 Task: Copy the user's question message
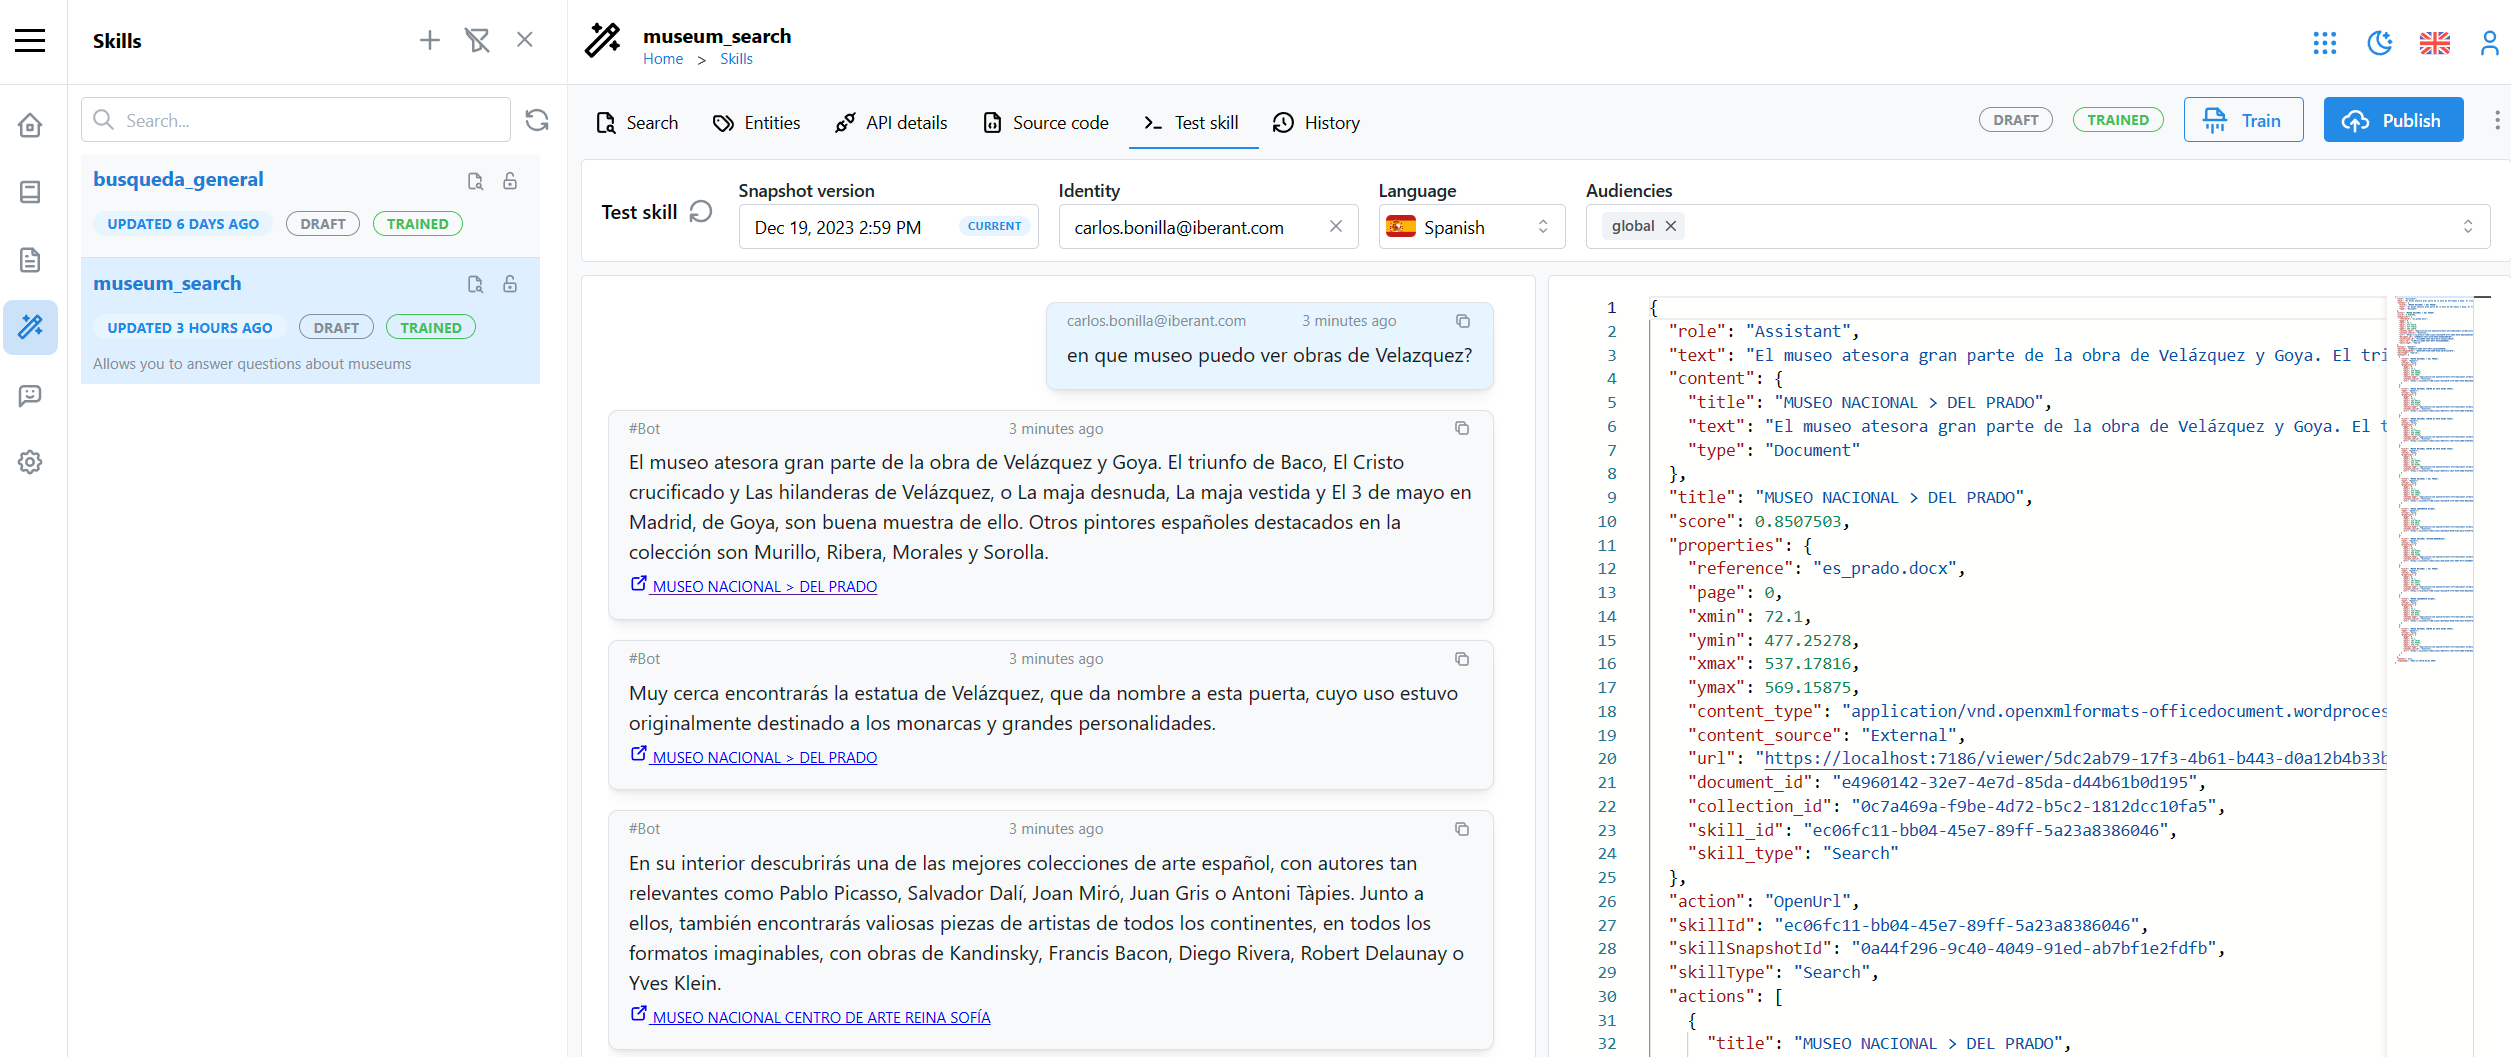(1463, 321)
